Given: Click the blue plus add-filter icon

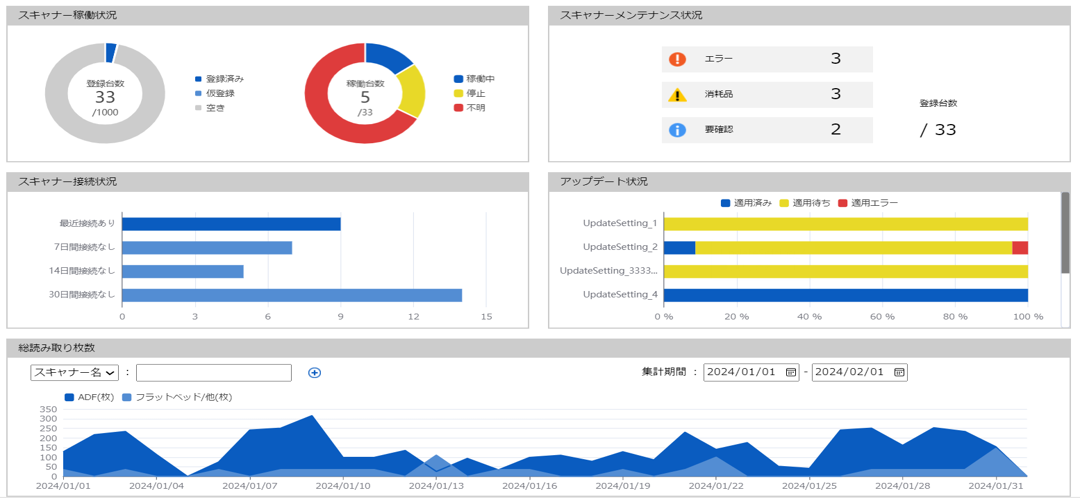Looking at the screenshot, I should point(315,373).
